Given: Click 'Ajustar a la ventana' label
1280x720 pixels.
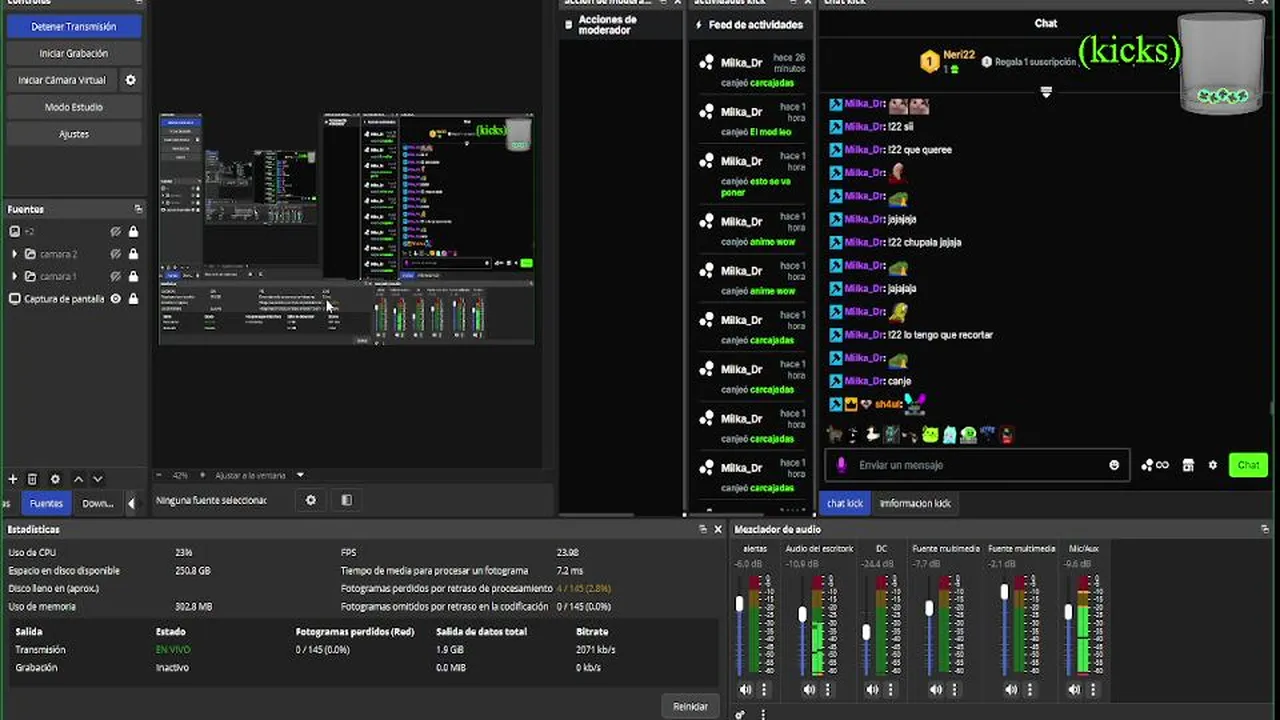Looking at the screenshot, I should click(x=250, y=475).
